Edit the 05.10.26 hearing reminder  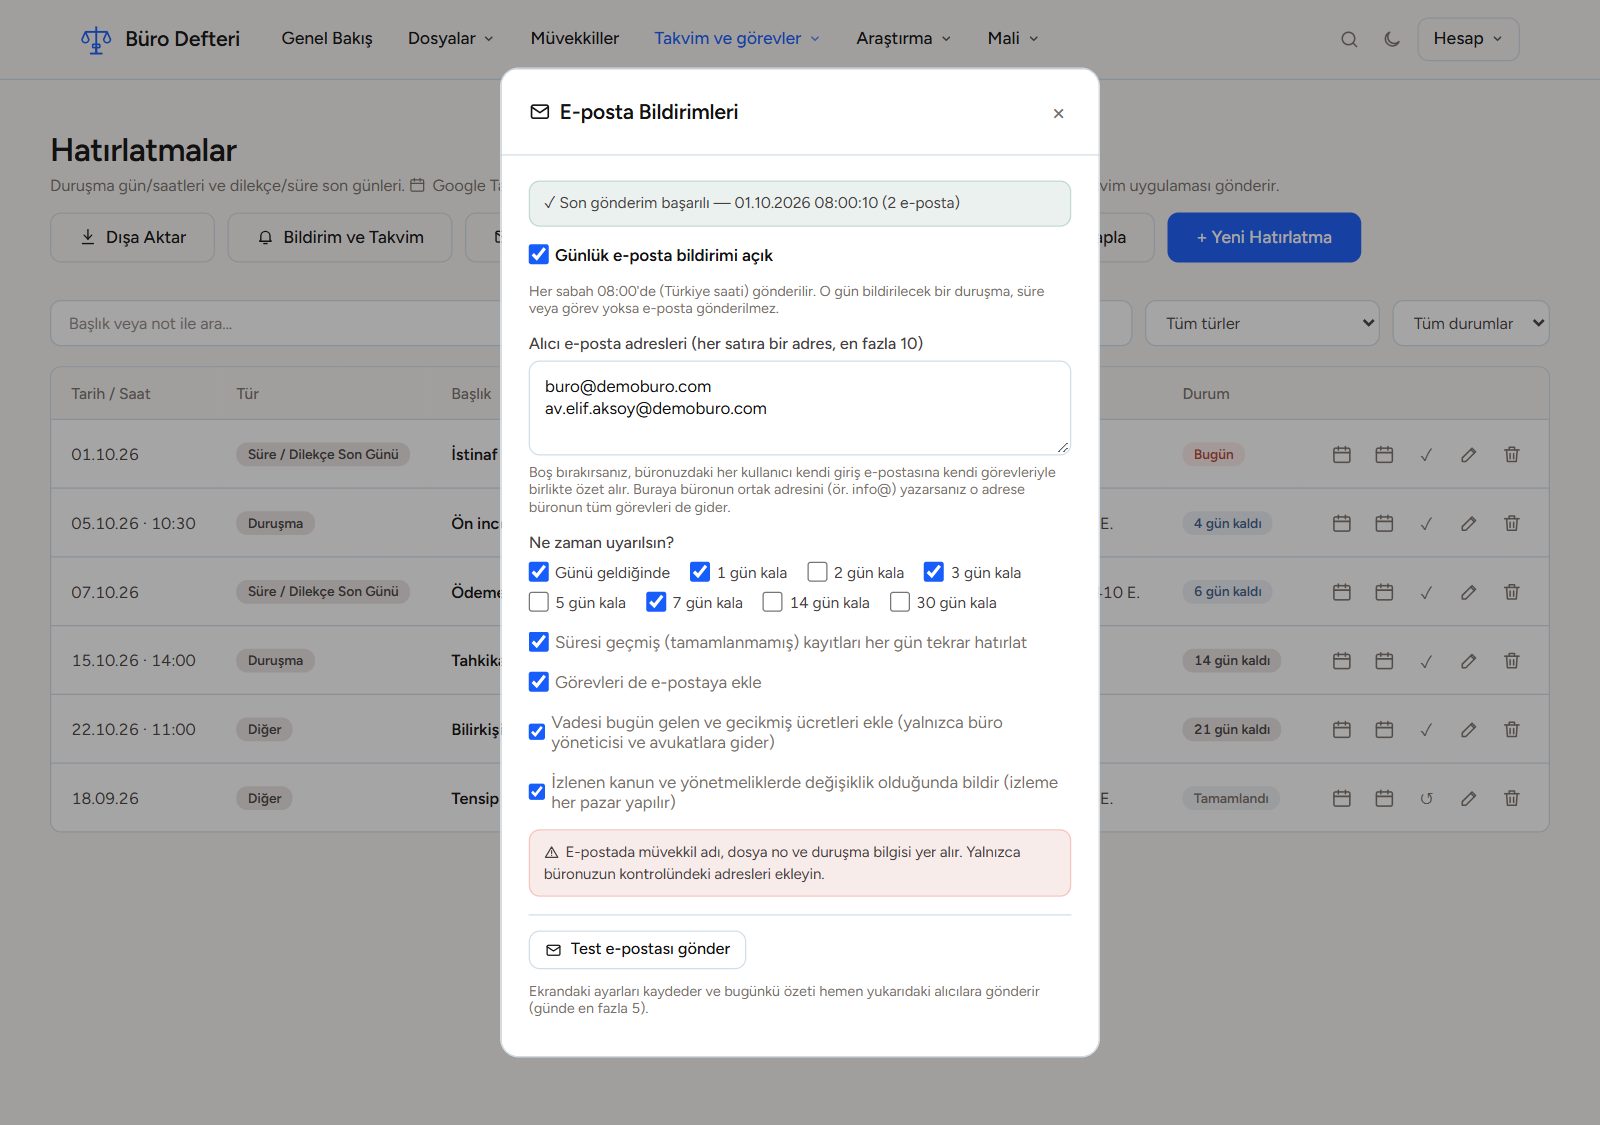click(1468, 524)
